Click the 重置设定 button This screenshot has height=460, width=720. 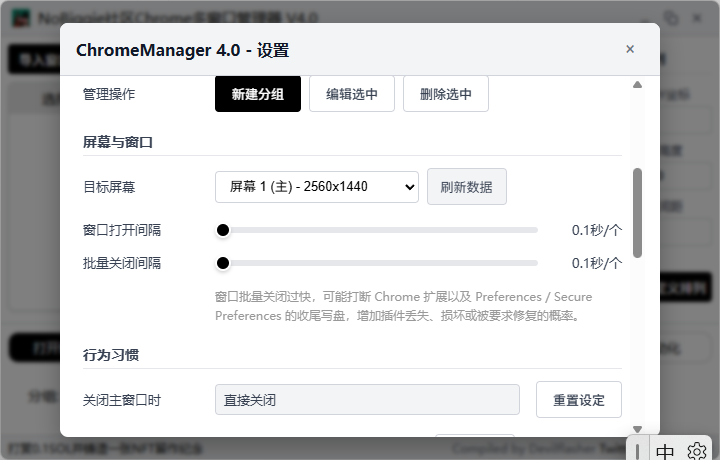click(579, 400)
